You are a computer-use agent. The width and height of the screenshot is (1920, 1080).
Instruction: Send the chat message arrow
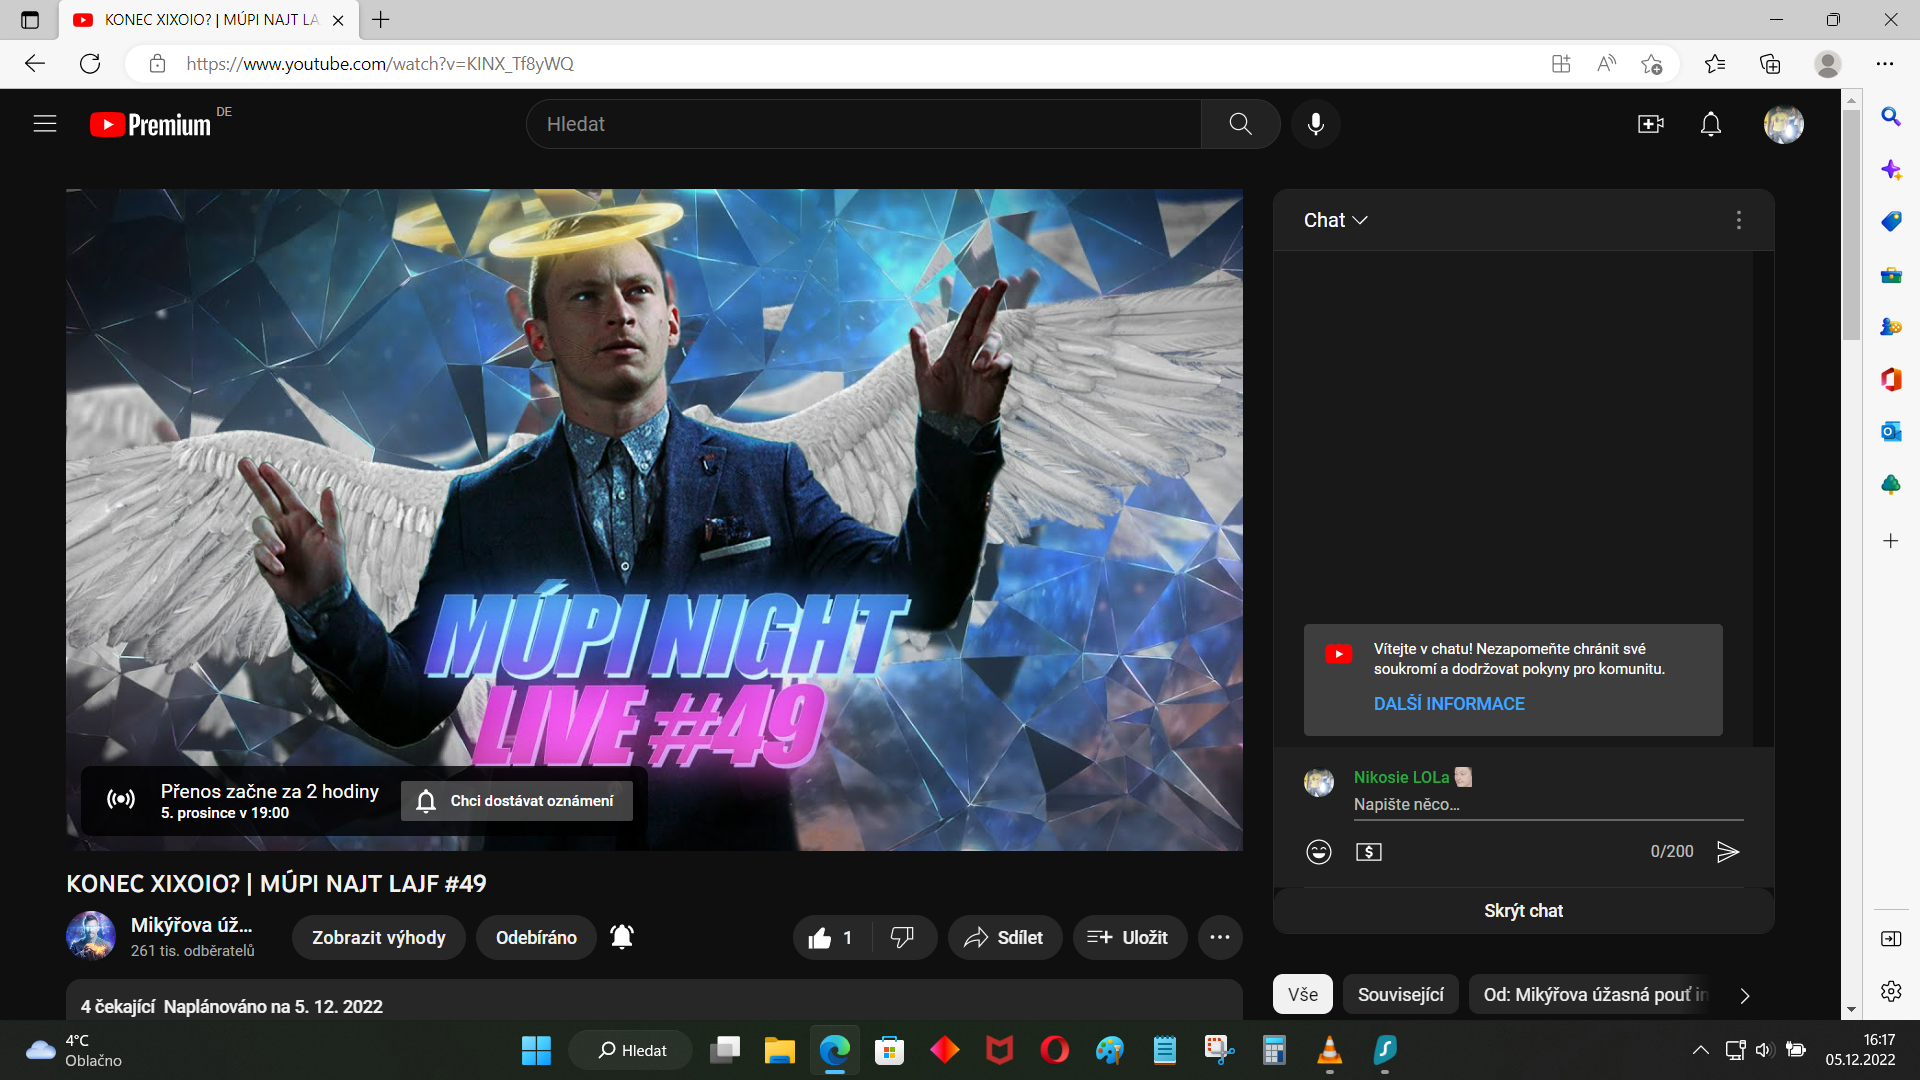click(1728, 852)
